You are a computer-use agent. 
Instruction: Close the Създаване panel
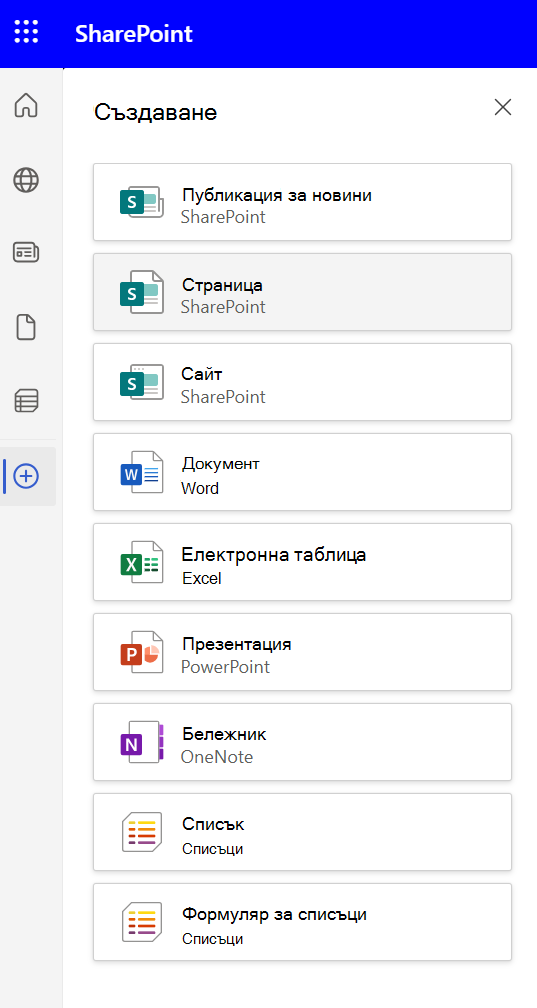tap(503, 107)
